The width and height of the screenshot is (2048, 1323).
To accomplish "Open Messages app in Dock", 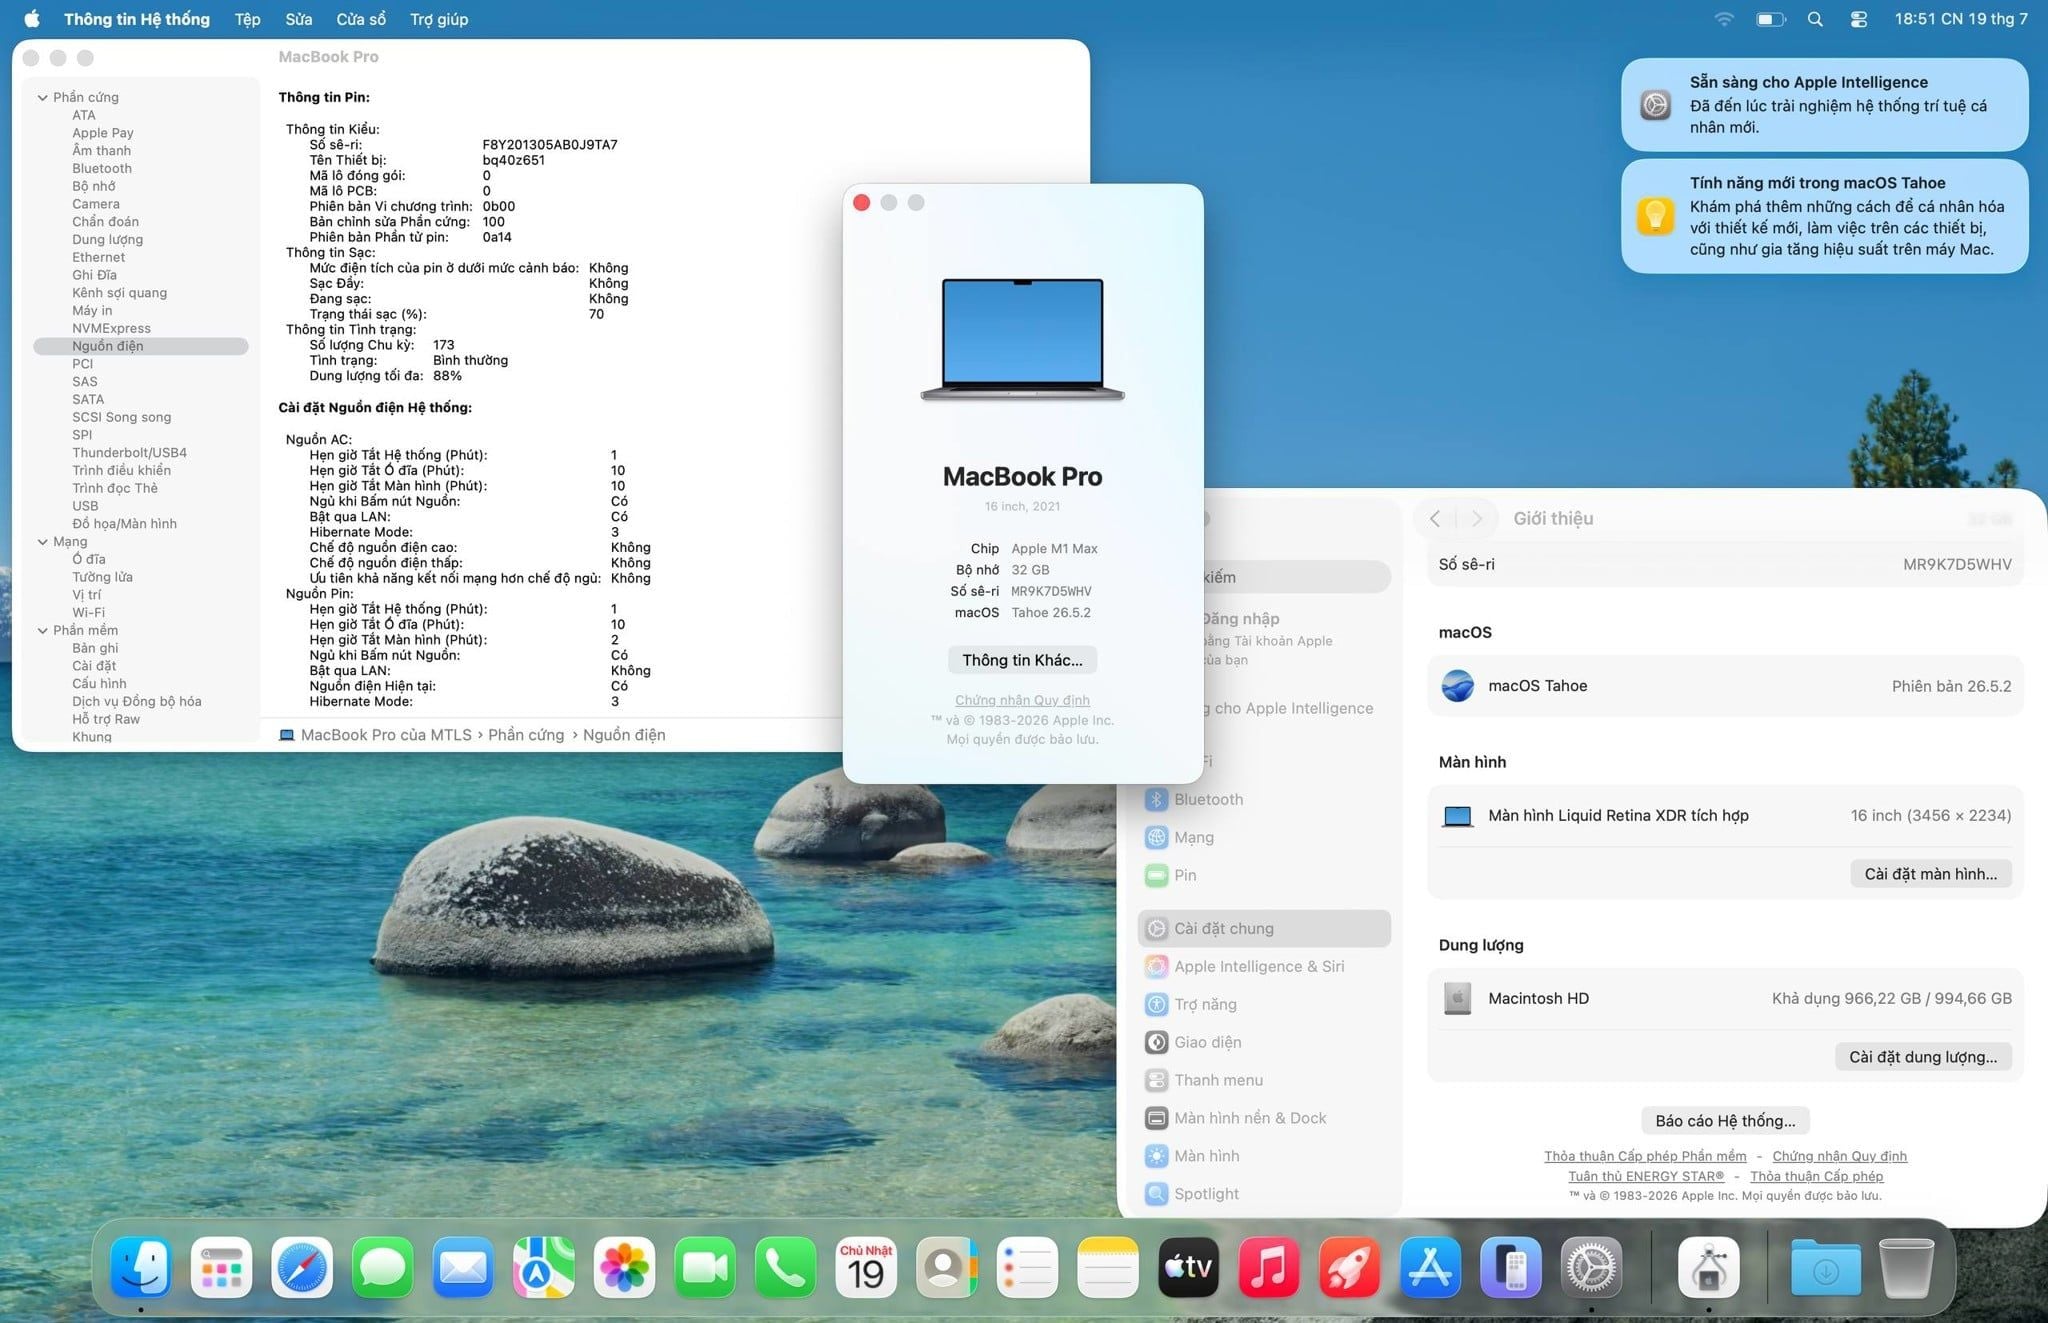I will [382, 1268].
